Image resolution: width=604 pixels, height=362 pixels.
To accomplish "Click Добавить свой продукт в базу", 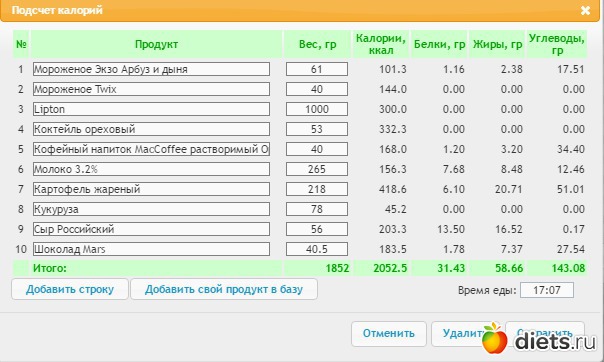I will tap(224, 289).
